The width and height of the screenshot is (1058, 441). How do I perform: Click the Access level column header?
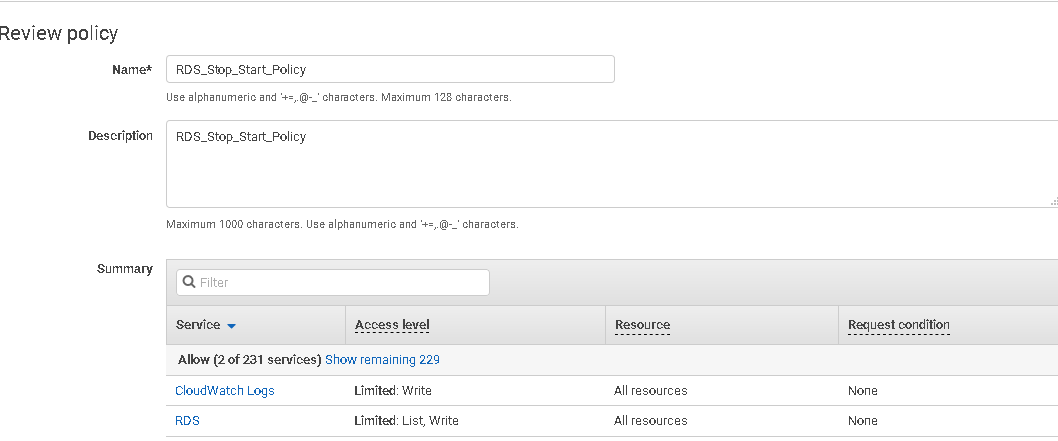tap(392, 325)
